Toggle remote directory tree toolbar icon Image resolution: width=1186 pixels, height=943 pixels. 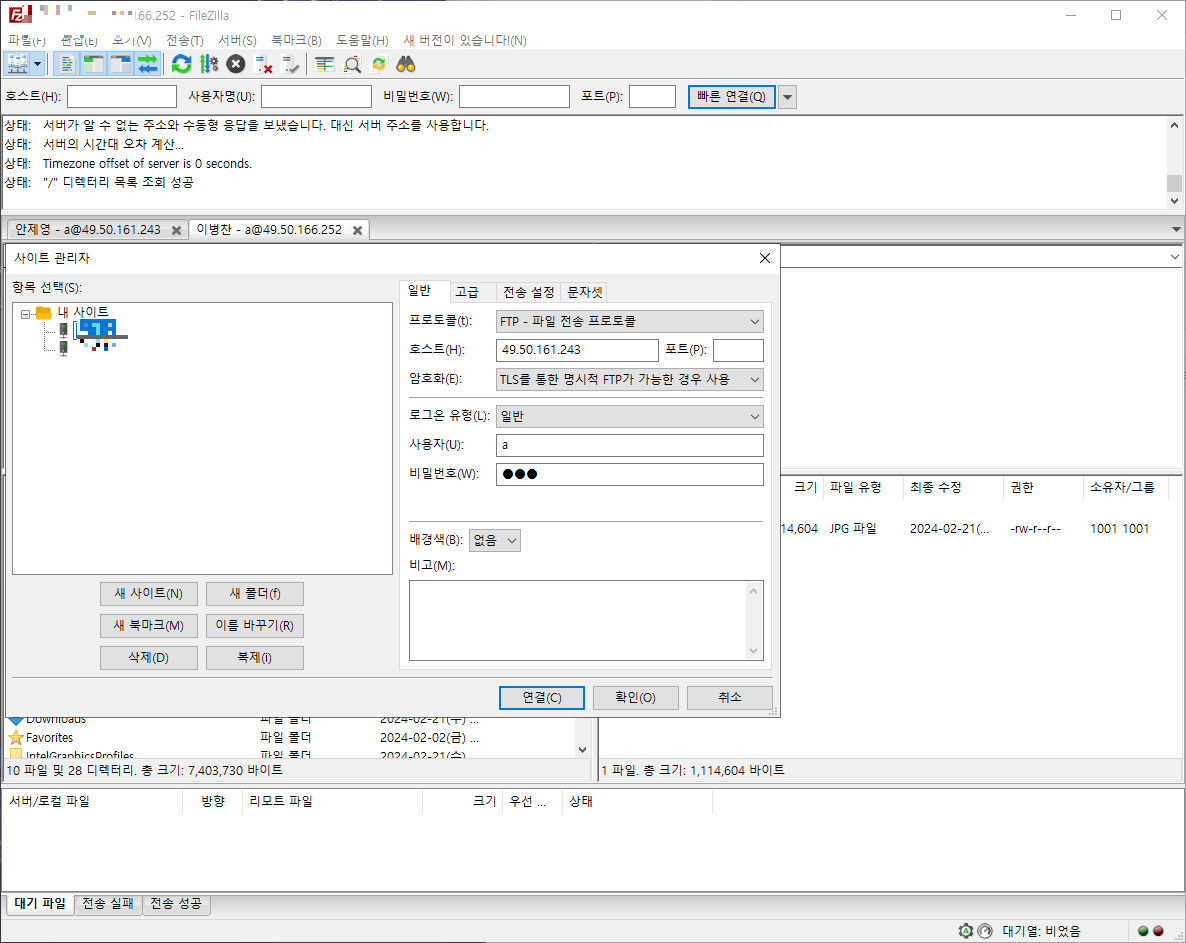121,64
